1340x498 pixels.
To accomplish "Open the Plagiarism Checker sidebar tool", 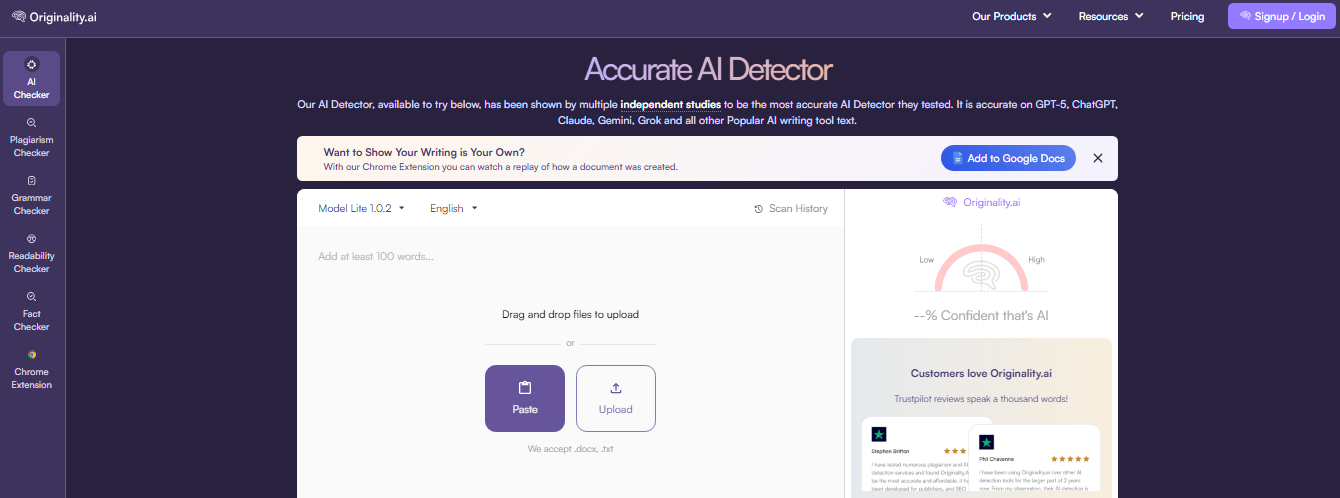I will [x=32, y=137].
